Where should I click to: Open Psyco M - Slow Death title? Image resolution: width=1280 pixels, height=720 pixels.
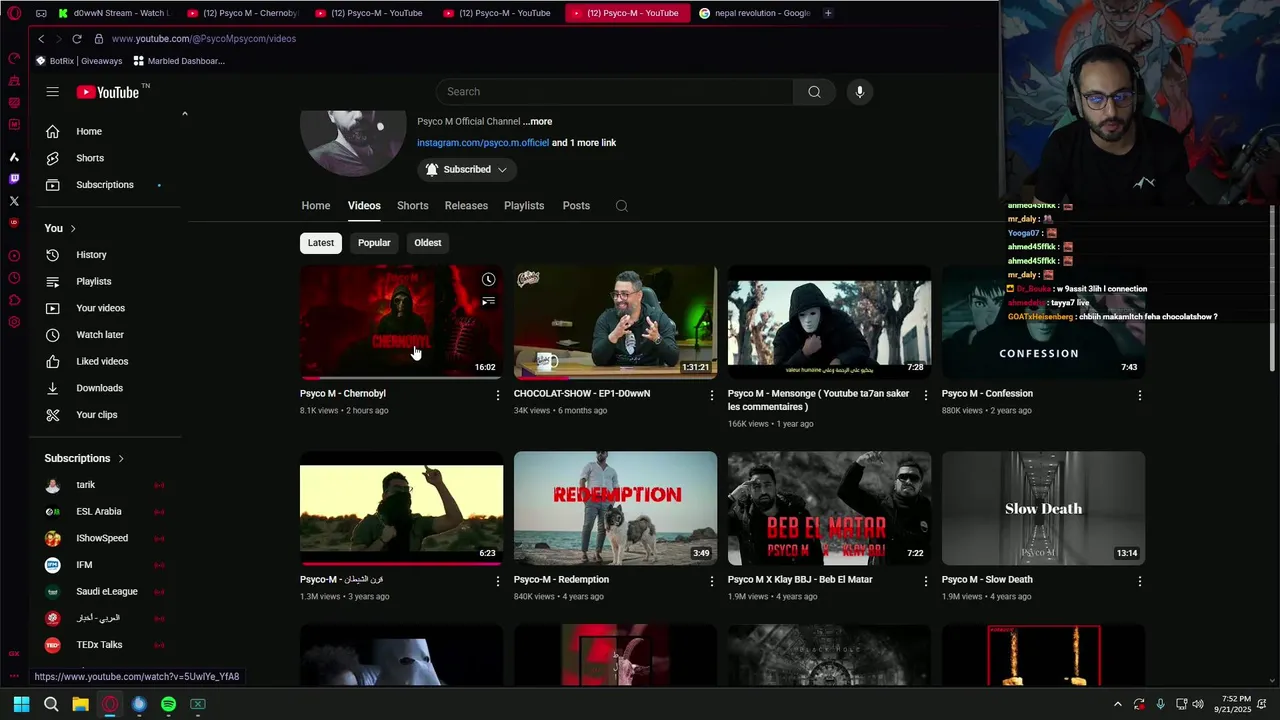[987, 580]
